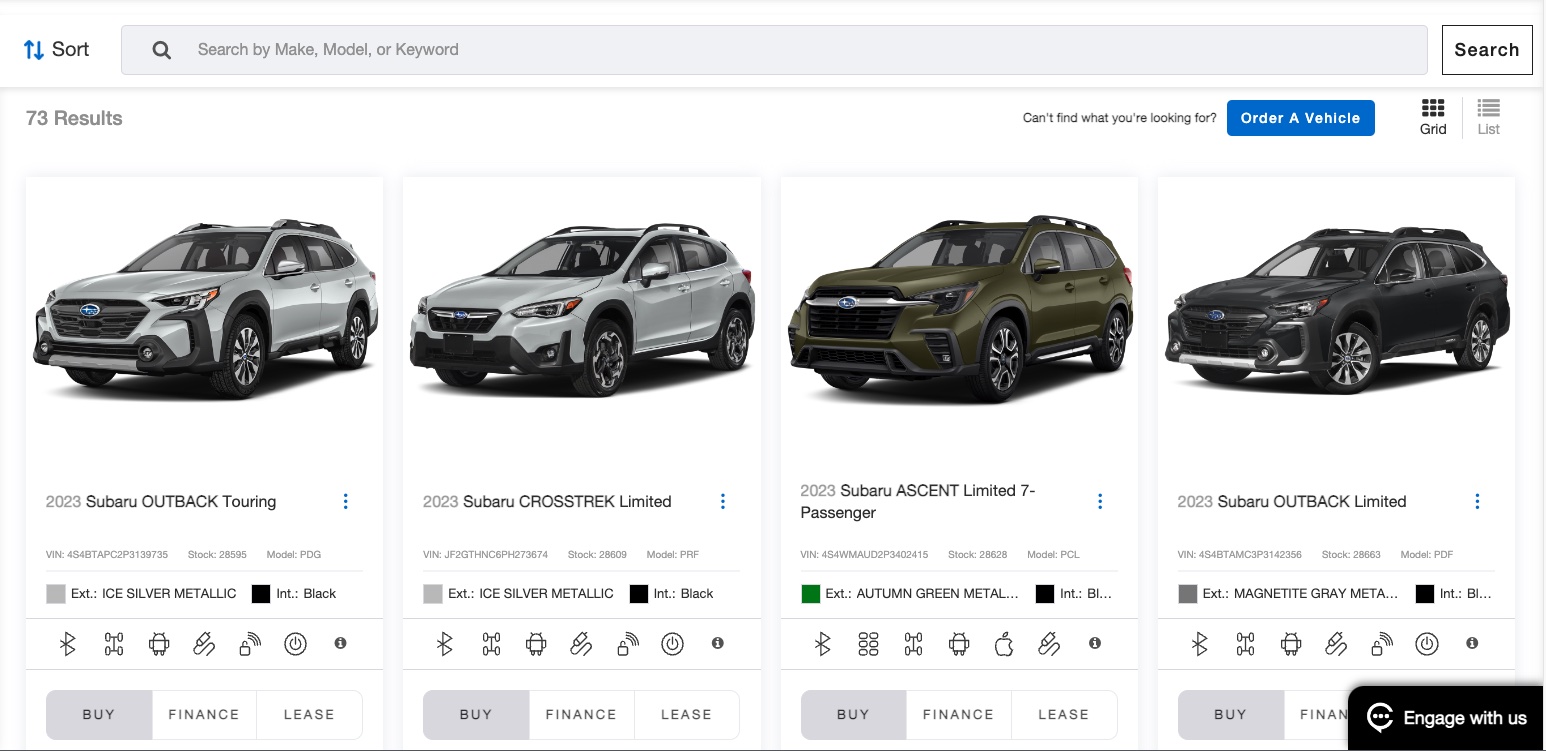Click push-button start icon on OUTBACK Touring
The image size is (1546, 751).
click(x=295, y=644)
